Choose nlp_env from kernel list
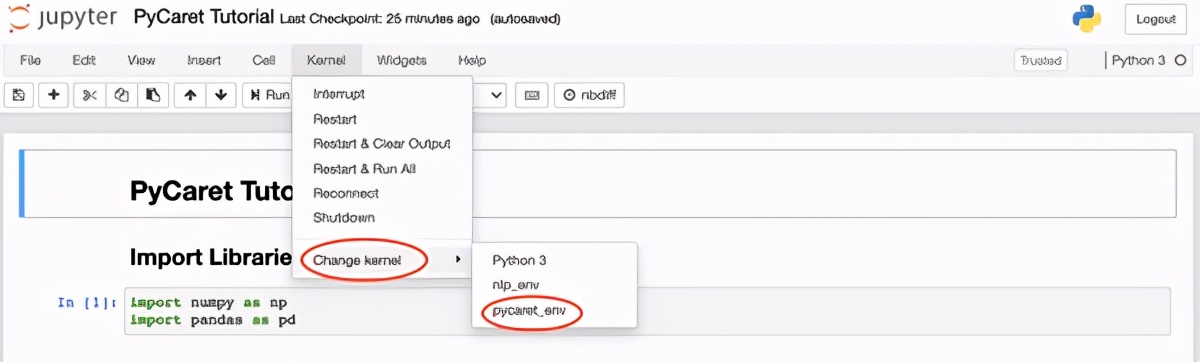The width and height of the screenshot is (1200, 362). pyautogui.click(x=516, y=285)
